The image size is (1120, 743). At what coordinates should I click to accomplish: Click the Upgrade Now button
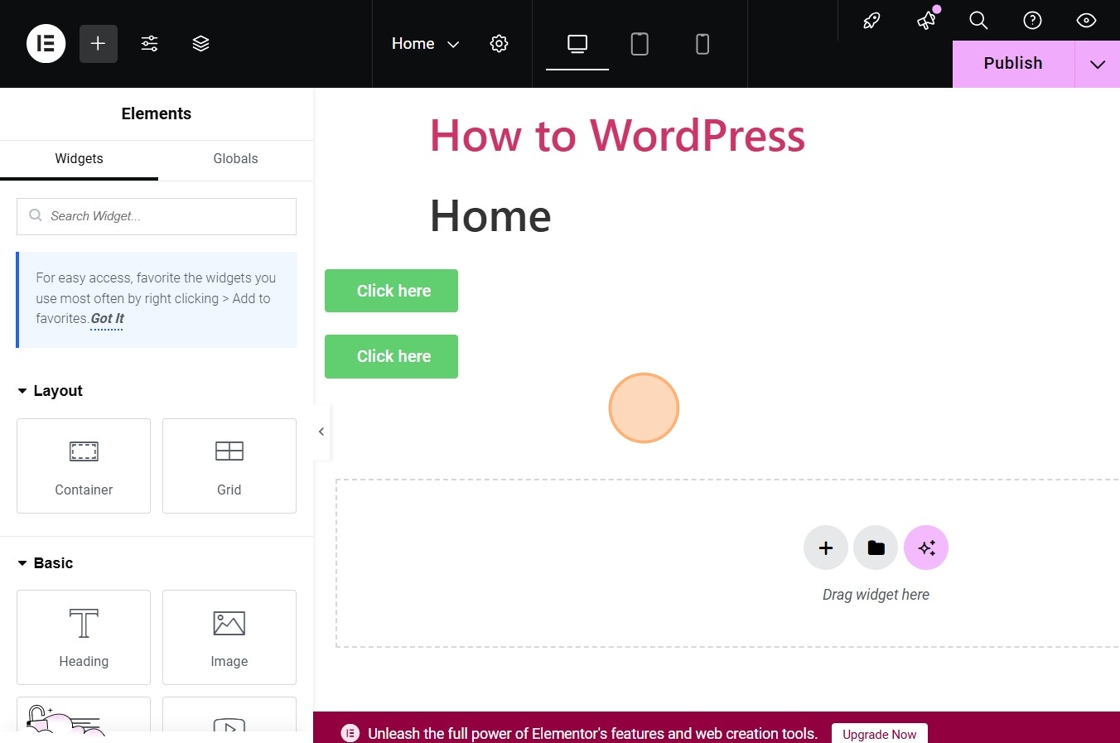coord(879,734)
